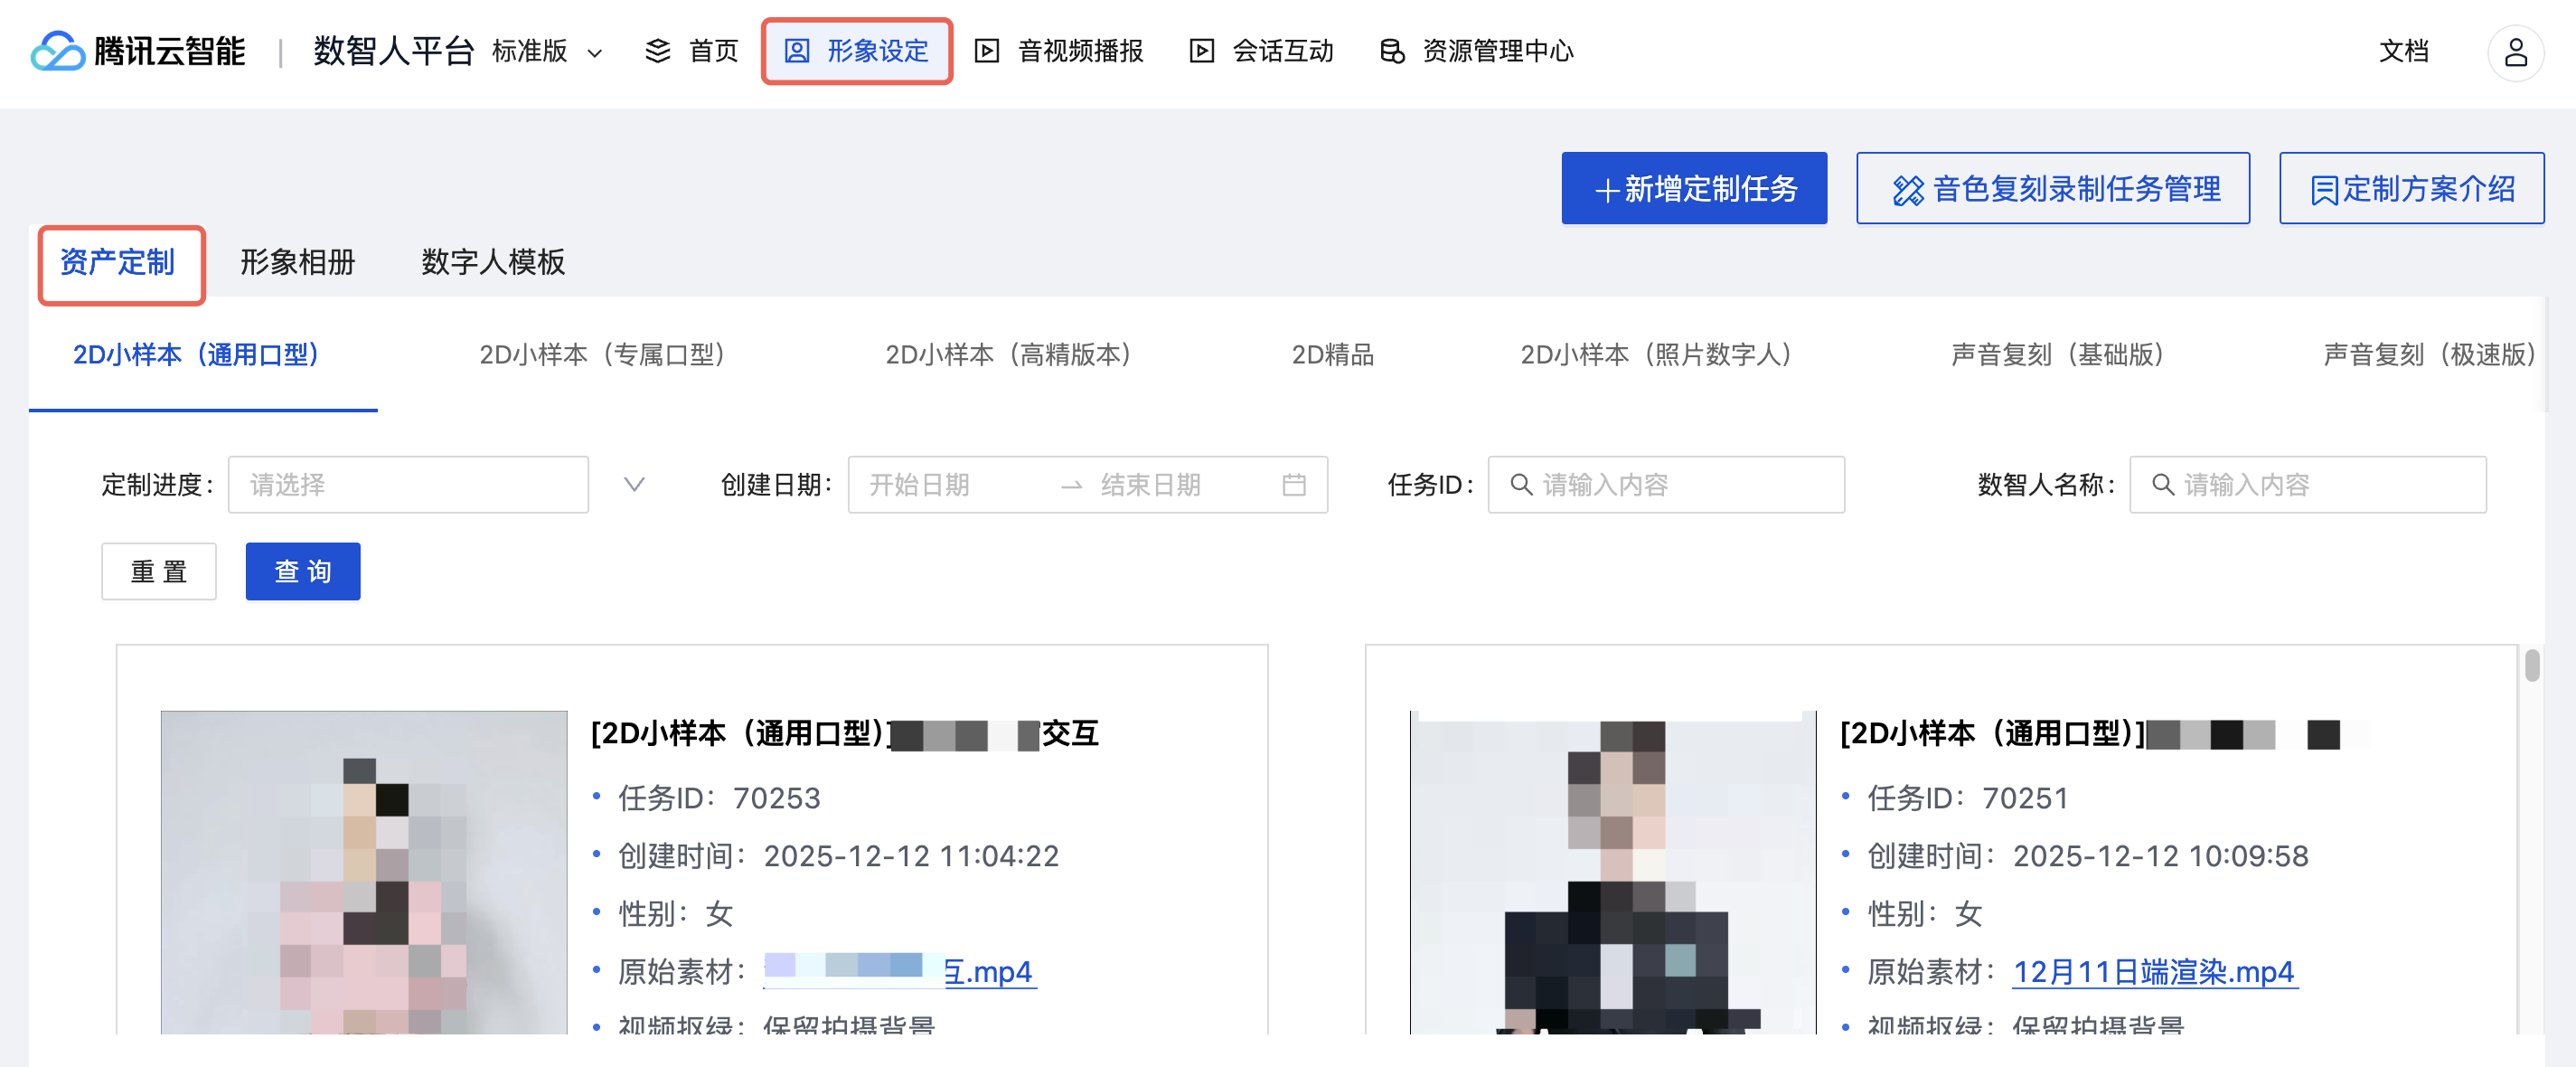Switch to 形象相册 tab
This screenshot has height=1067, width=2576.
297,262
